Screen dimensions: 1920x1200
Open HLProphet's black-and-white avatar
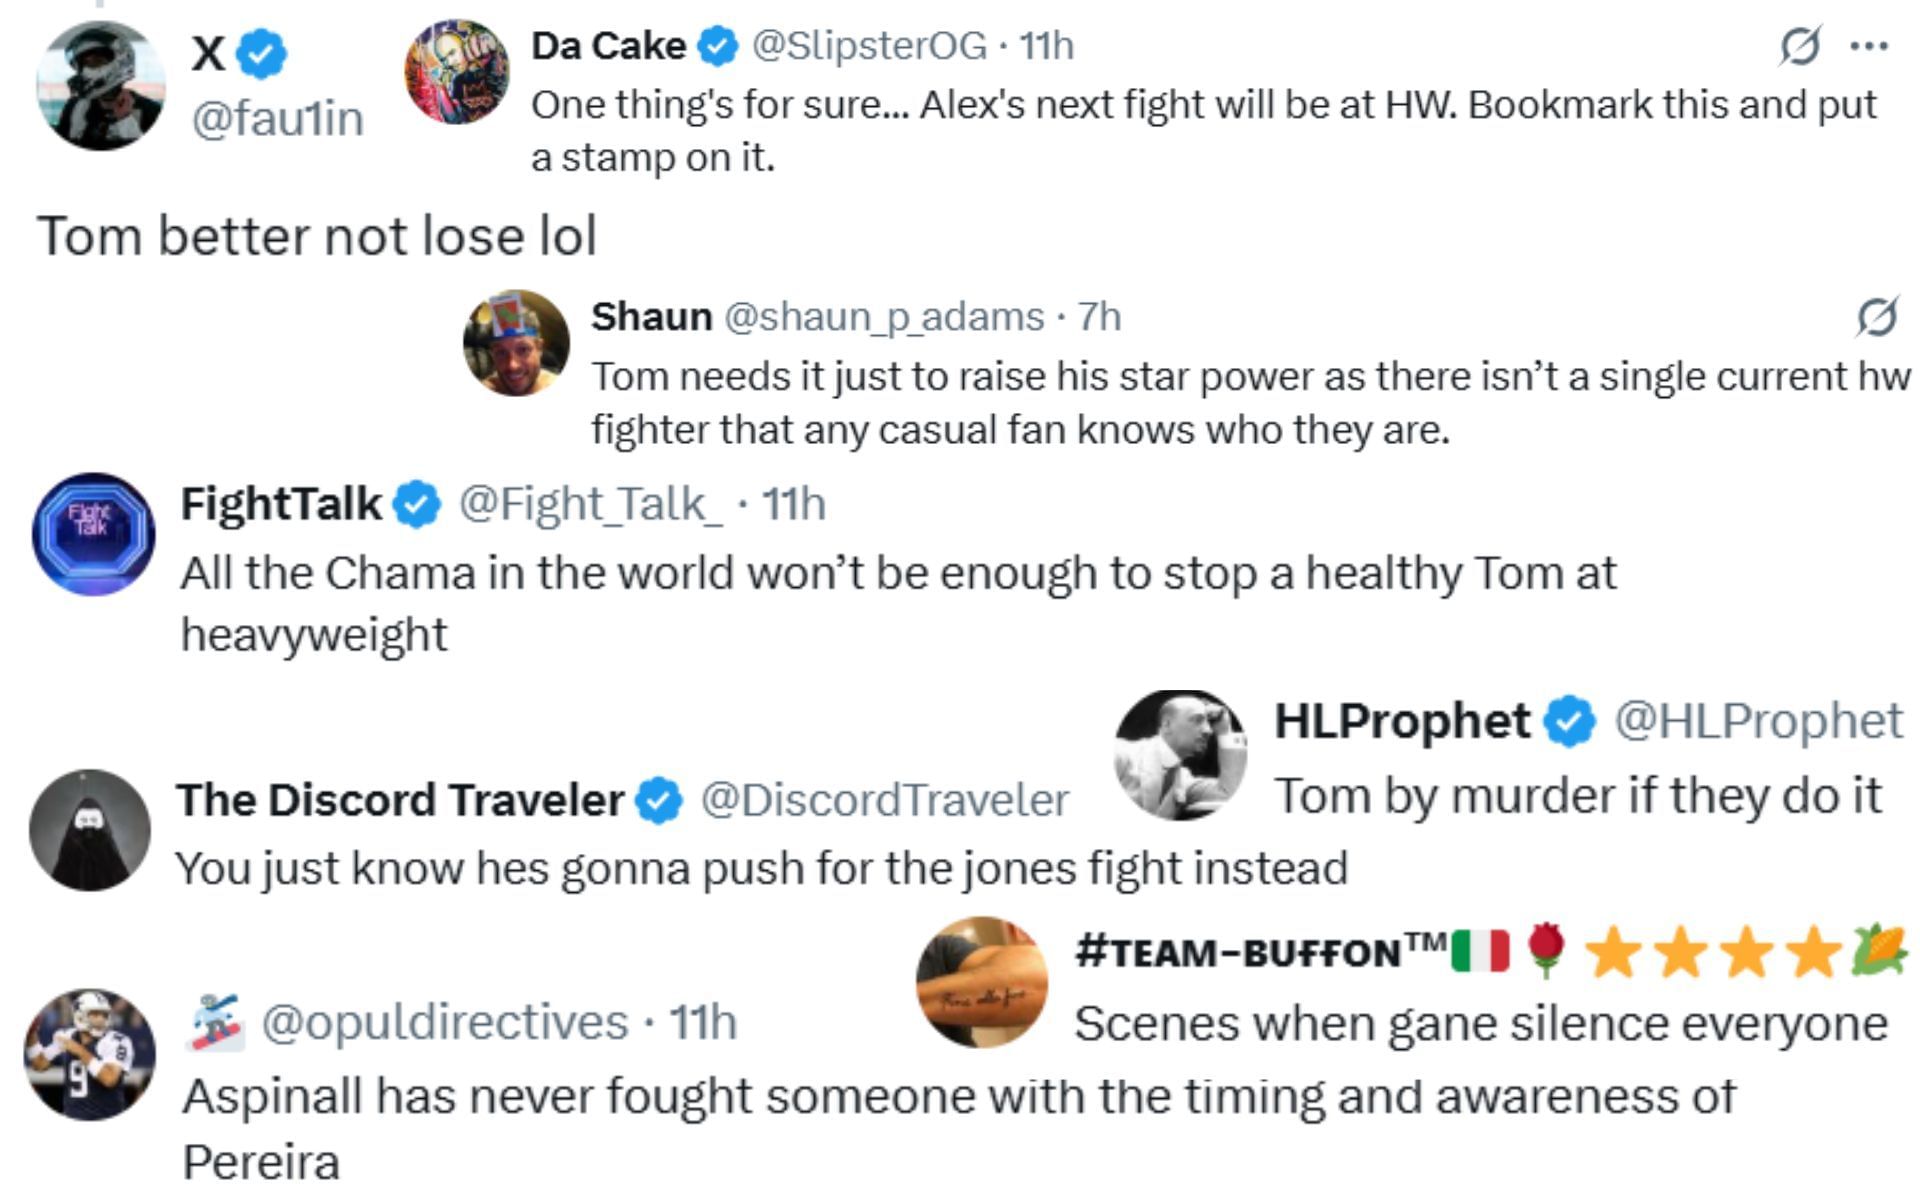coord(1181,755)
